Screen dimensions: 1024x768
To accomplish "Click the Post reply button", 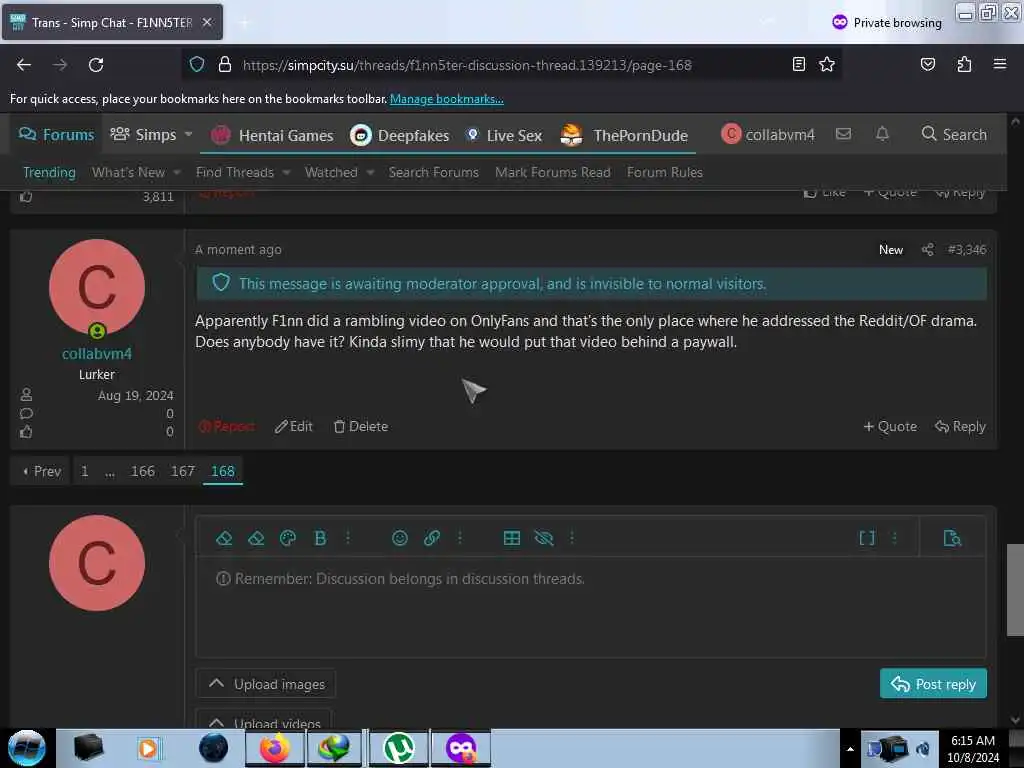I will (933, 684).
